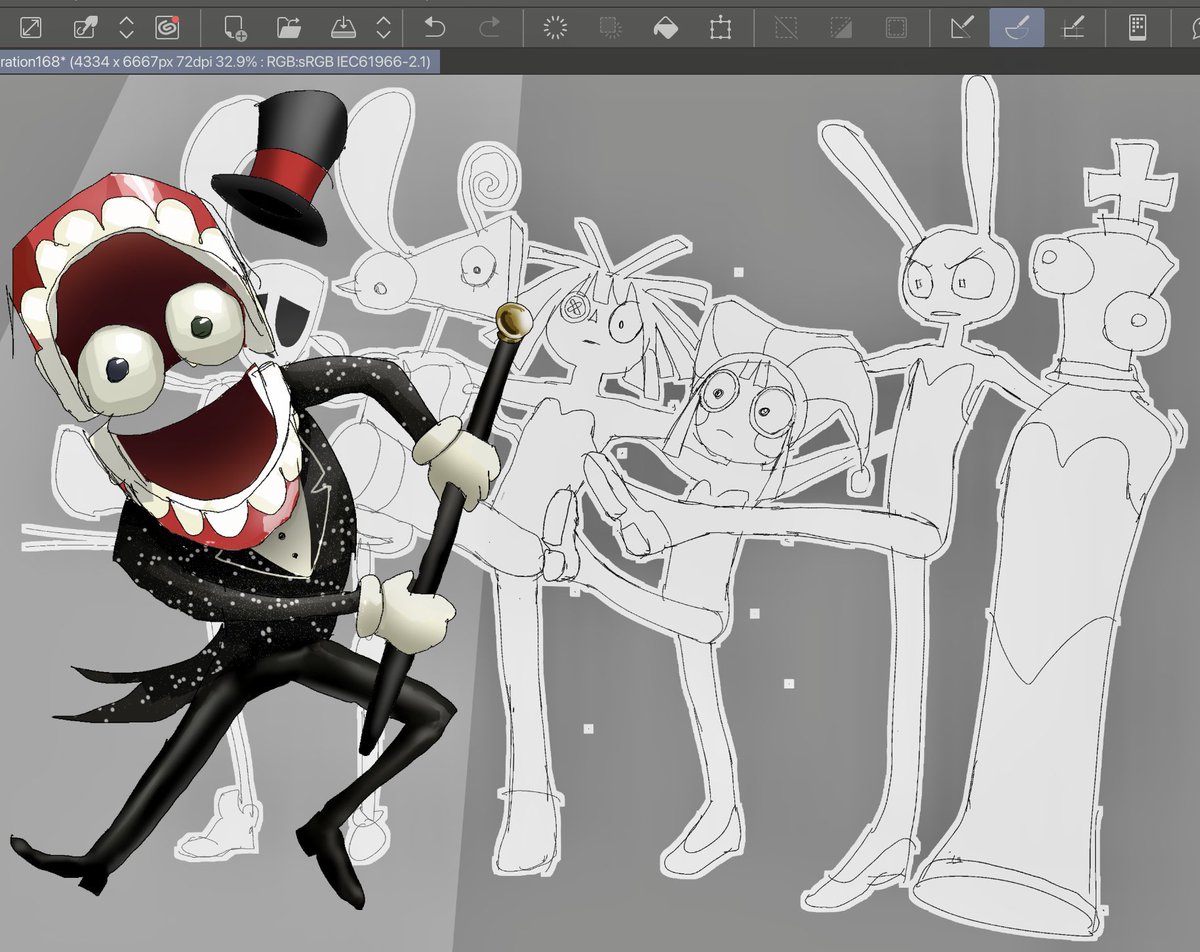
Task: Clear layer contents with the Clear icon
Action: (555, 27)
